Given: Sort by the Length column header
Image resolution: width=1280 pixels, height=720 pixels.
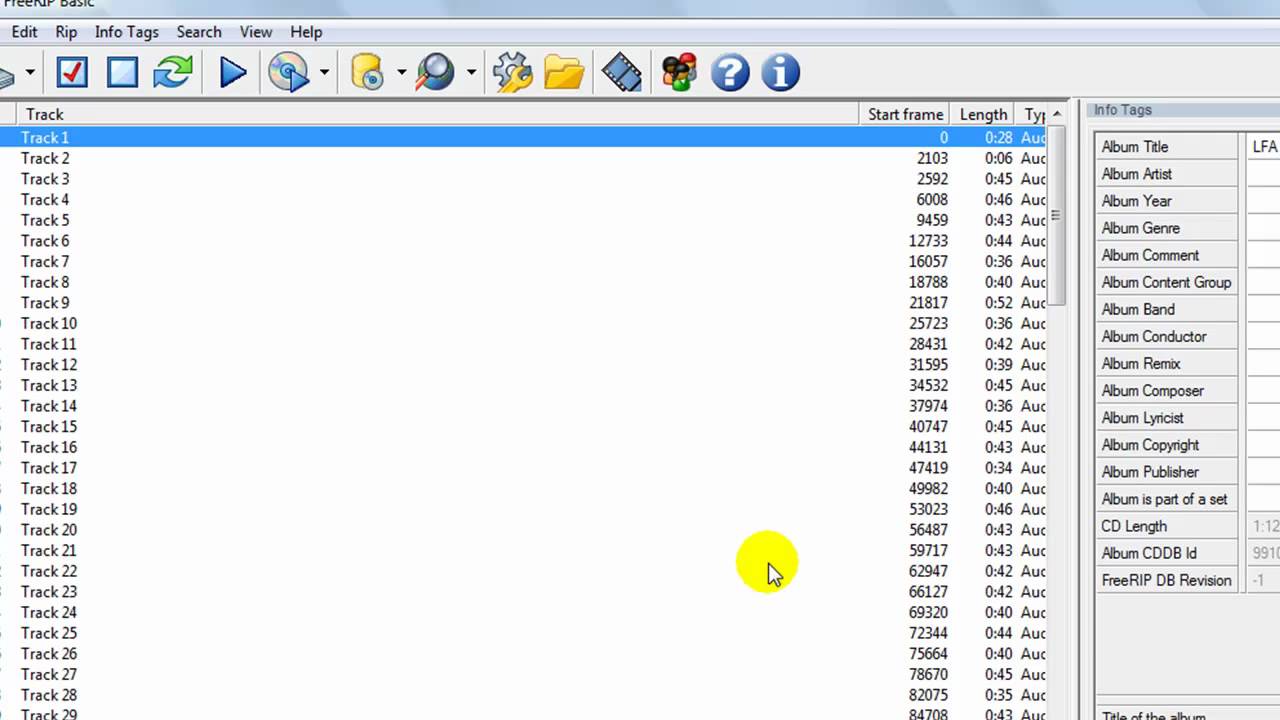Looking at the screenshot, I should (983, 114).
